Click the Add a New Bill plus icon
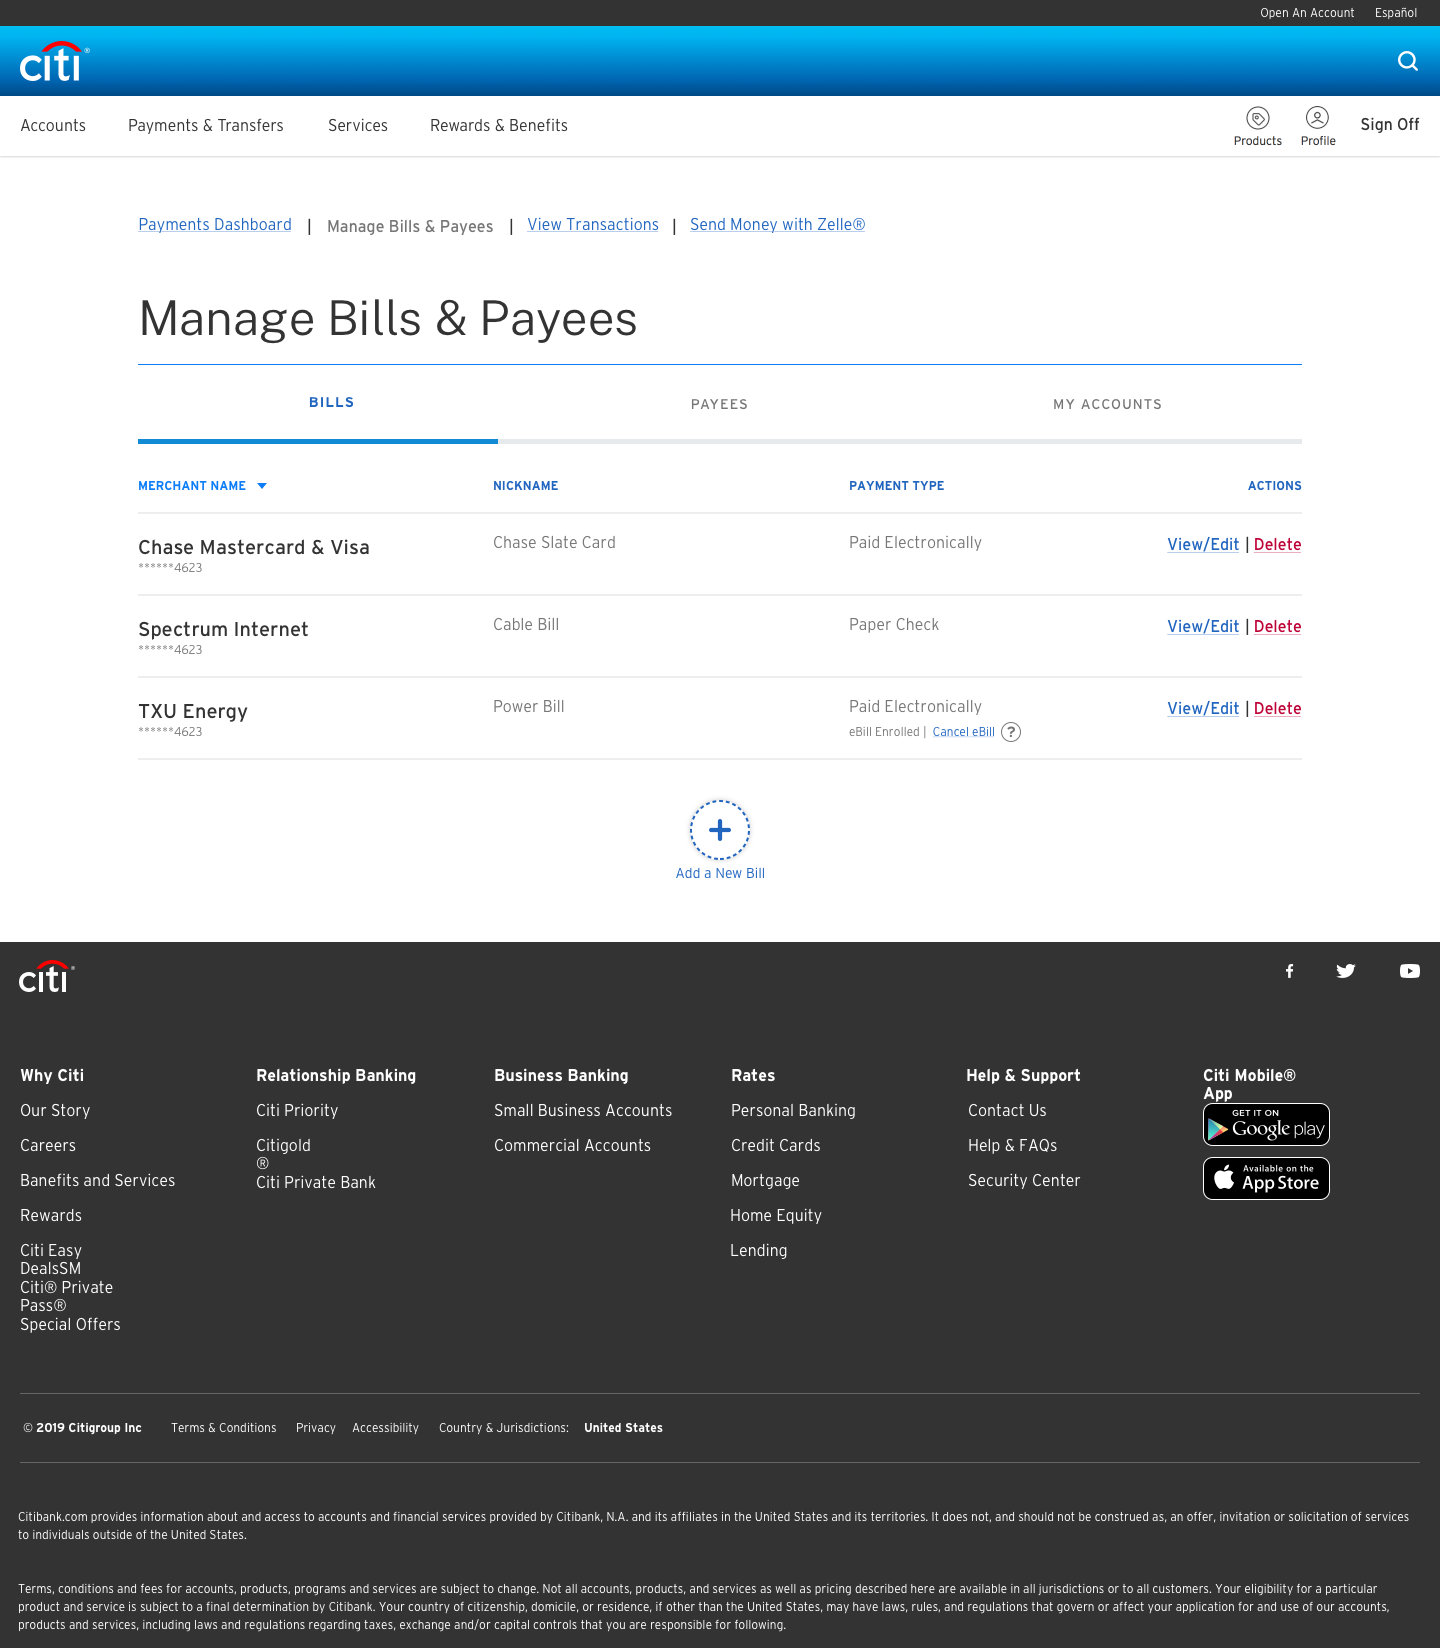The width and height of the screenshot is (1440, 1648). pyautogui.click(x=720, y=830)
